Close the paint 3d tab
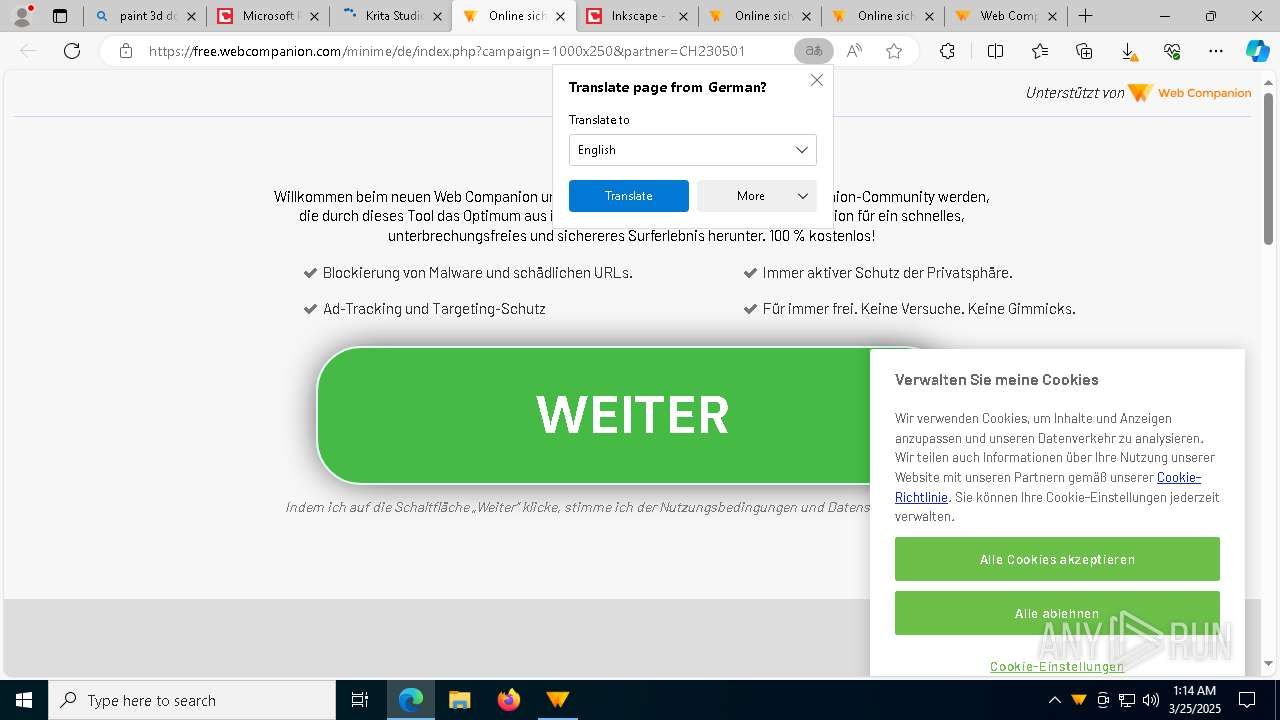The height and width of the screenshot is (720, 1280). pyautogui.click(x=191, y=16)
